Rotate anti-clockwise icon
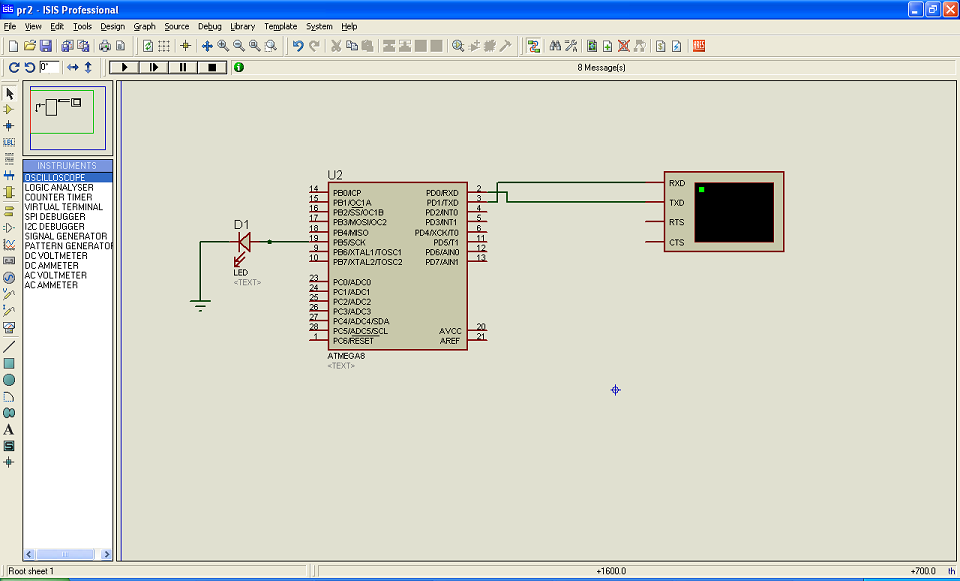 [29, 67]
